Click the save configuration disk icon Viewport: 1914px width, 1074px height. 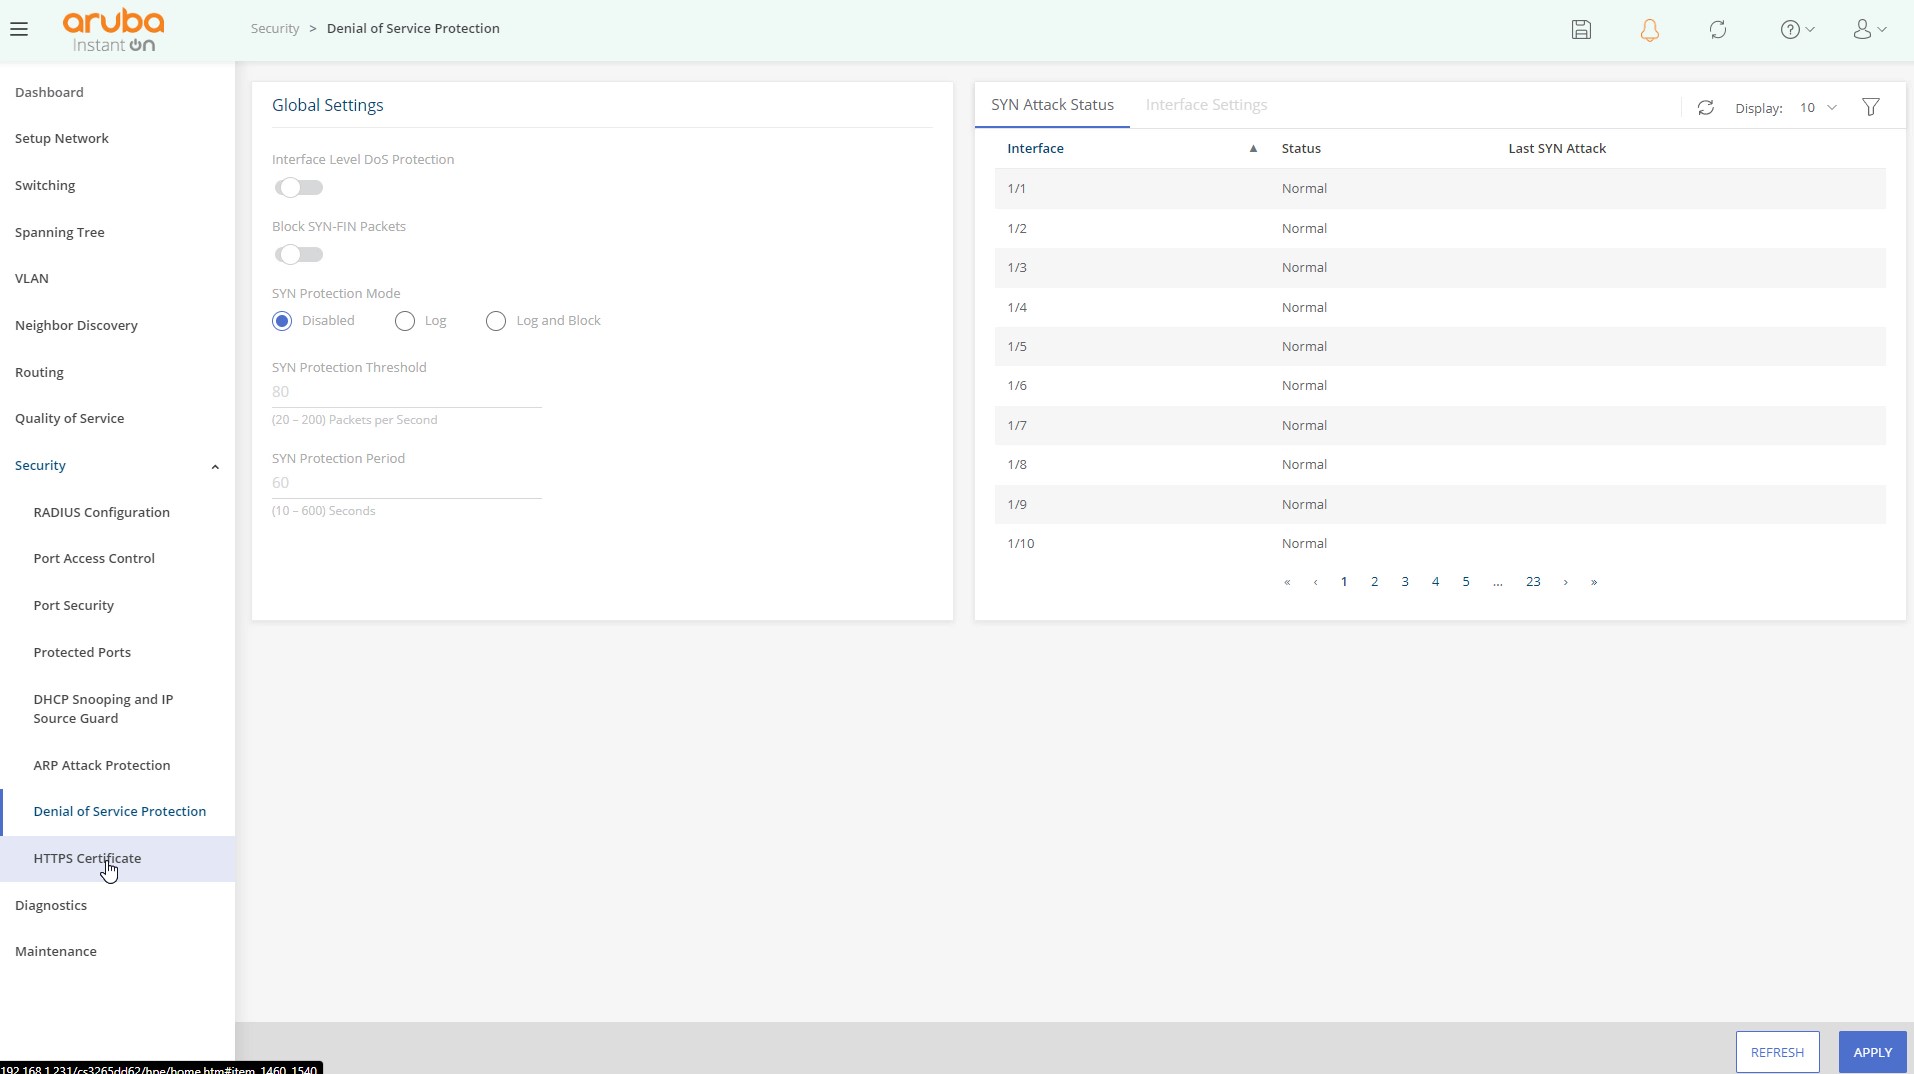pos(1581,29)
